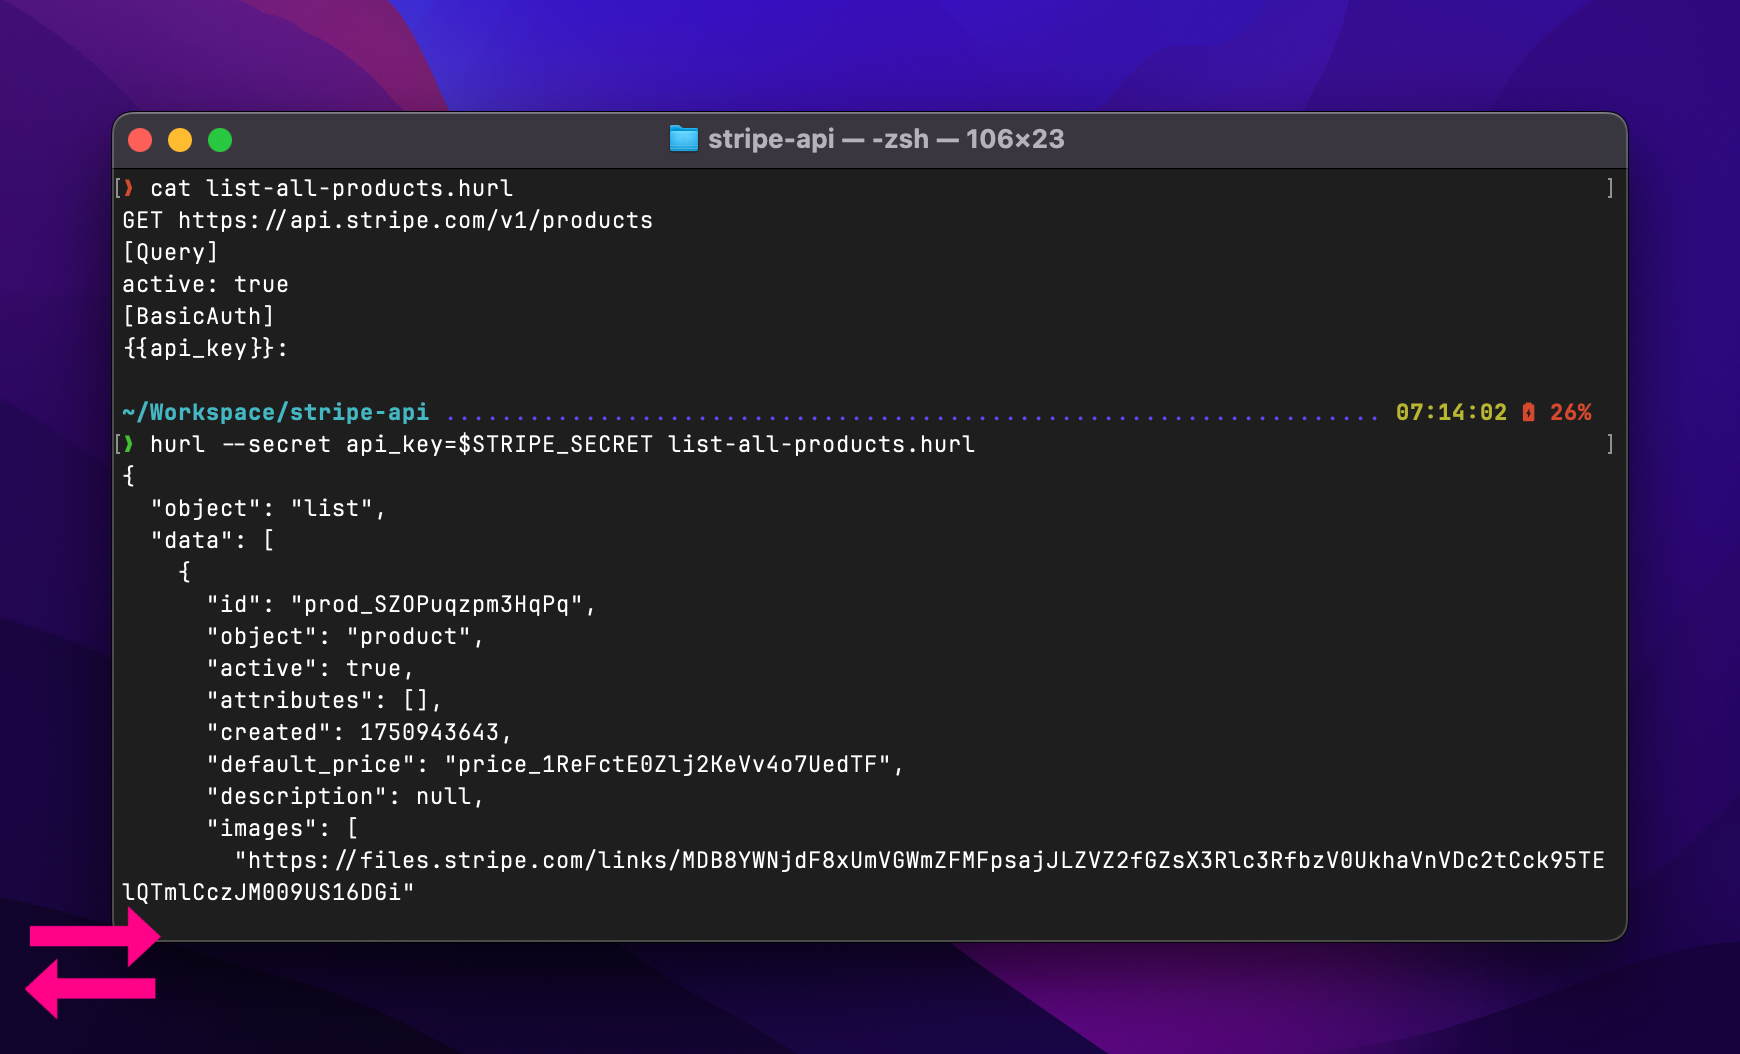Close the terminal with the red button
This screenshot has width=1740, height=1054.
(x=140, y=140)
